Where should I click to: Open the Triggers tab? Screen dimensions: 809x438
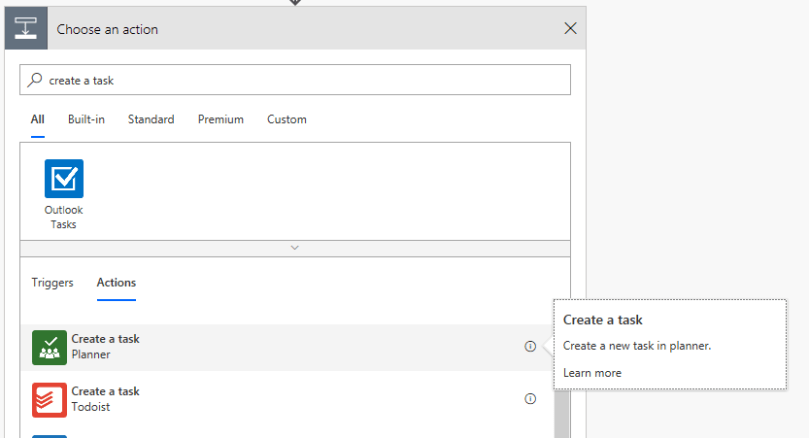point(52,283)
